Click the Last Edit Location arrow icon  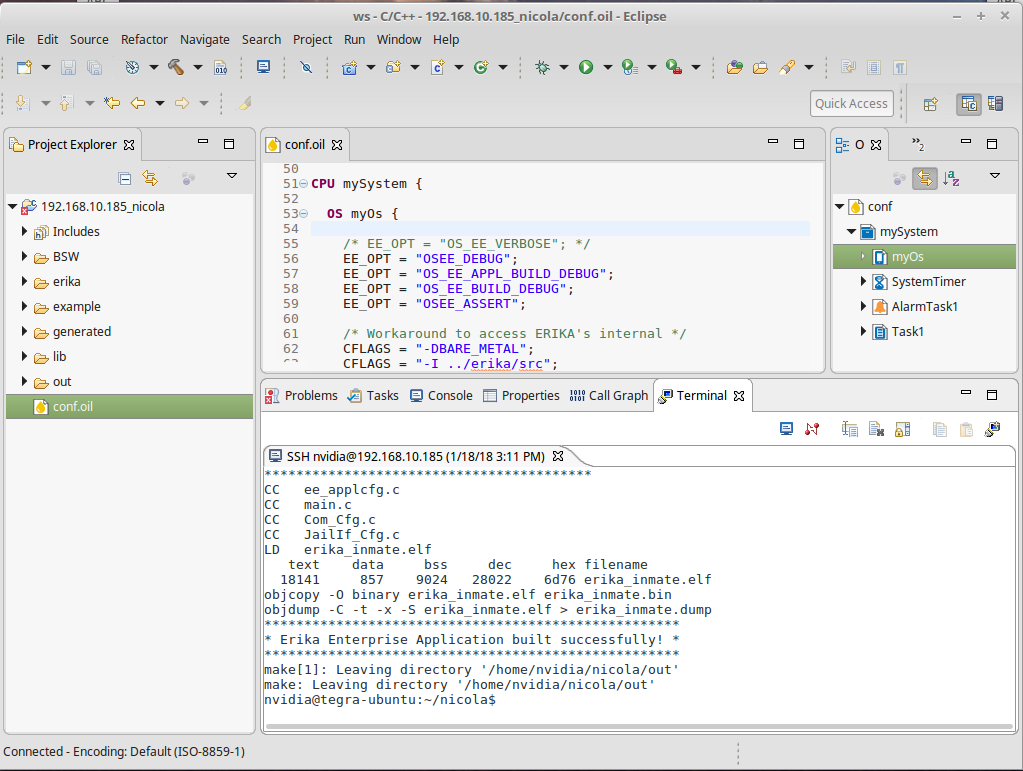pyautogui.click(x=112, y=103)
